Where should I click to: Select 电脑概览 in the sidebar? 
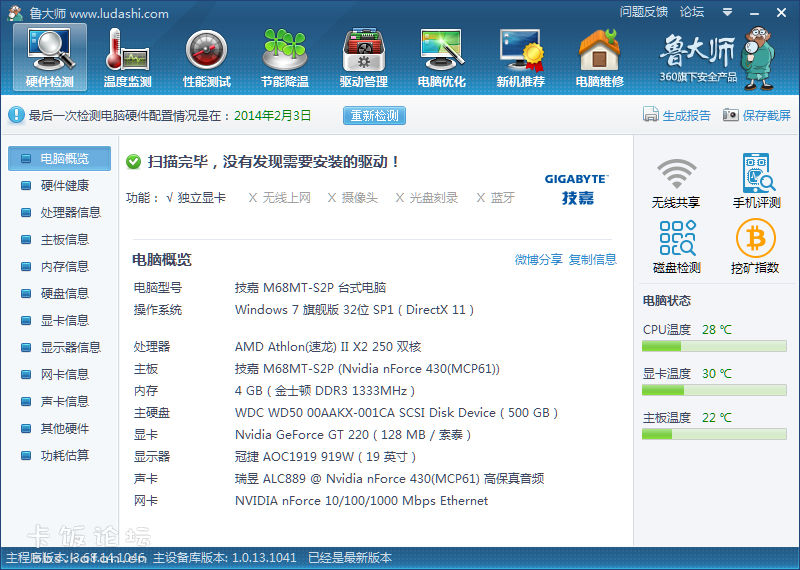pos(59,159)
